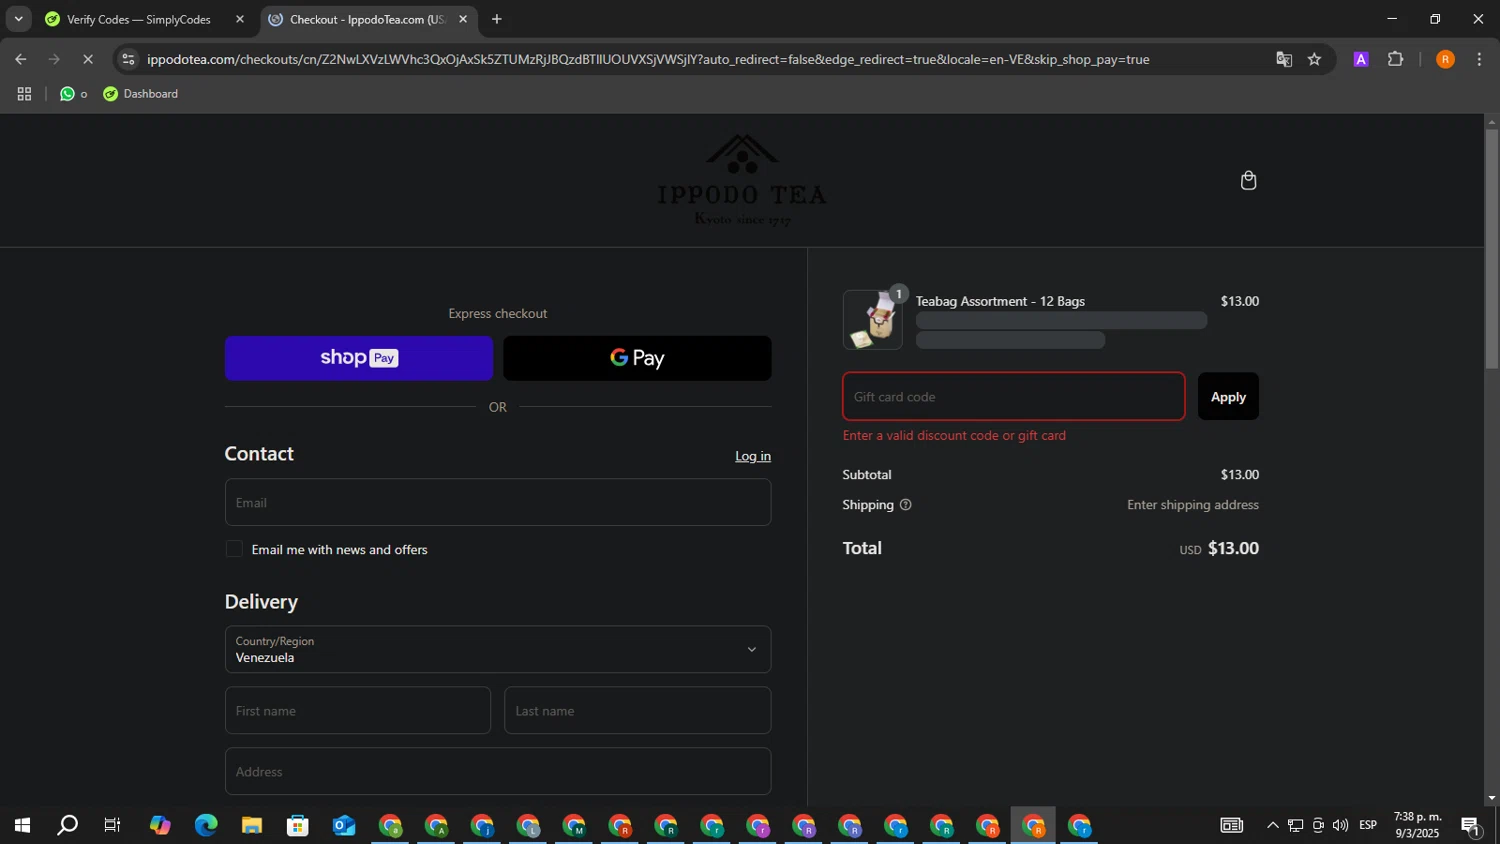
Task: View site information icon in address bar
Action: tap(127, 59)
